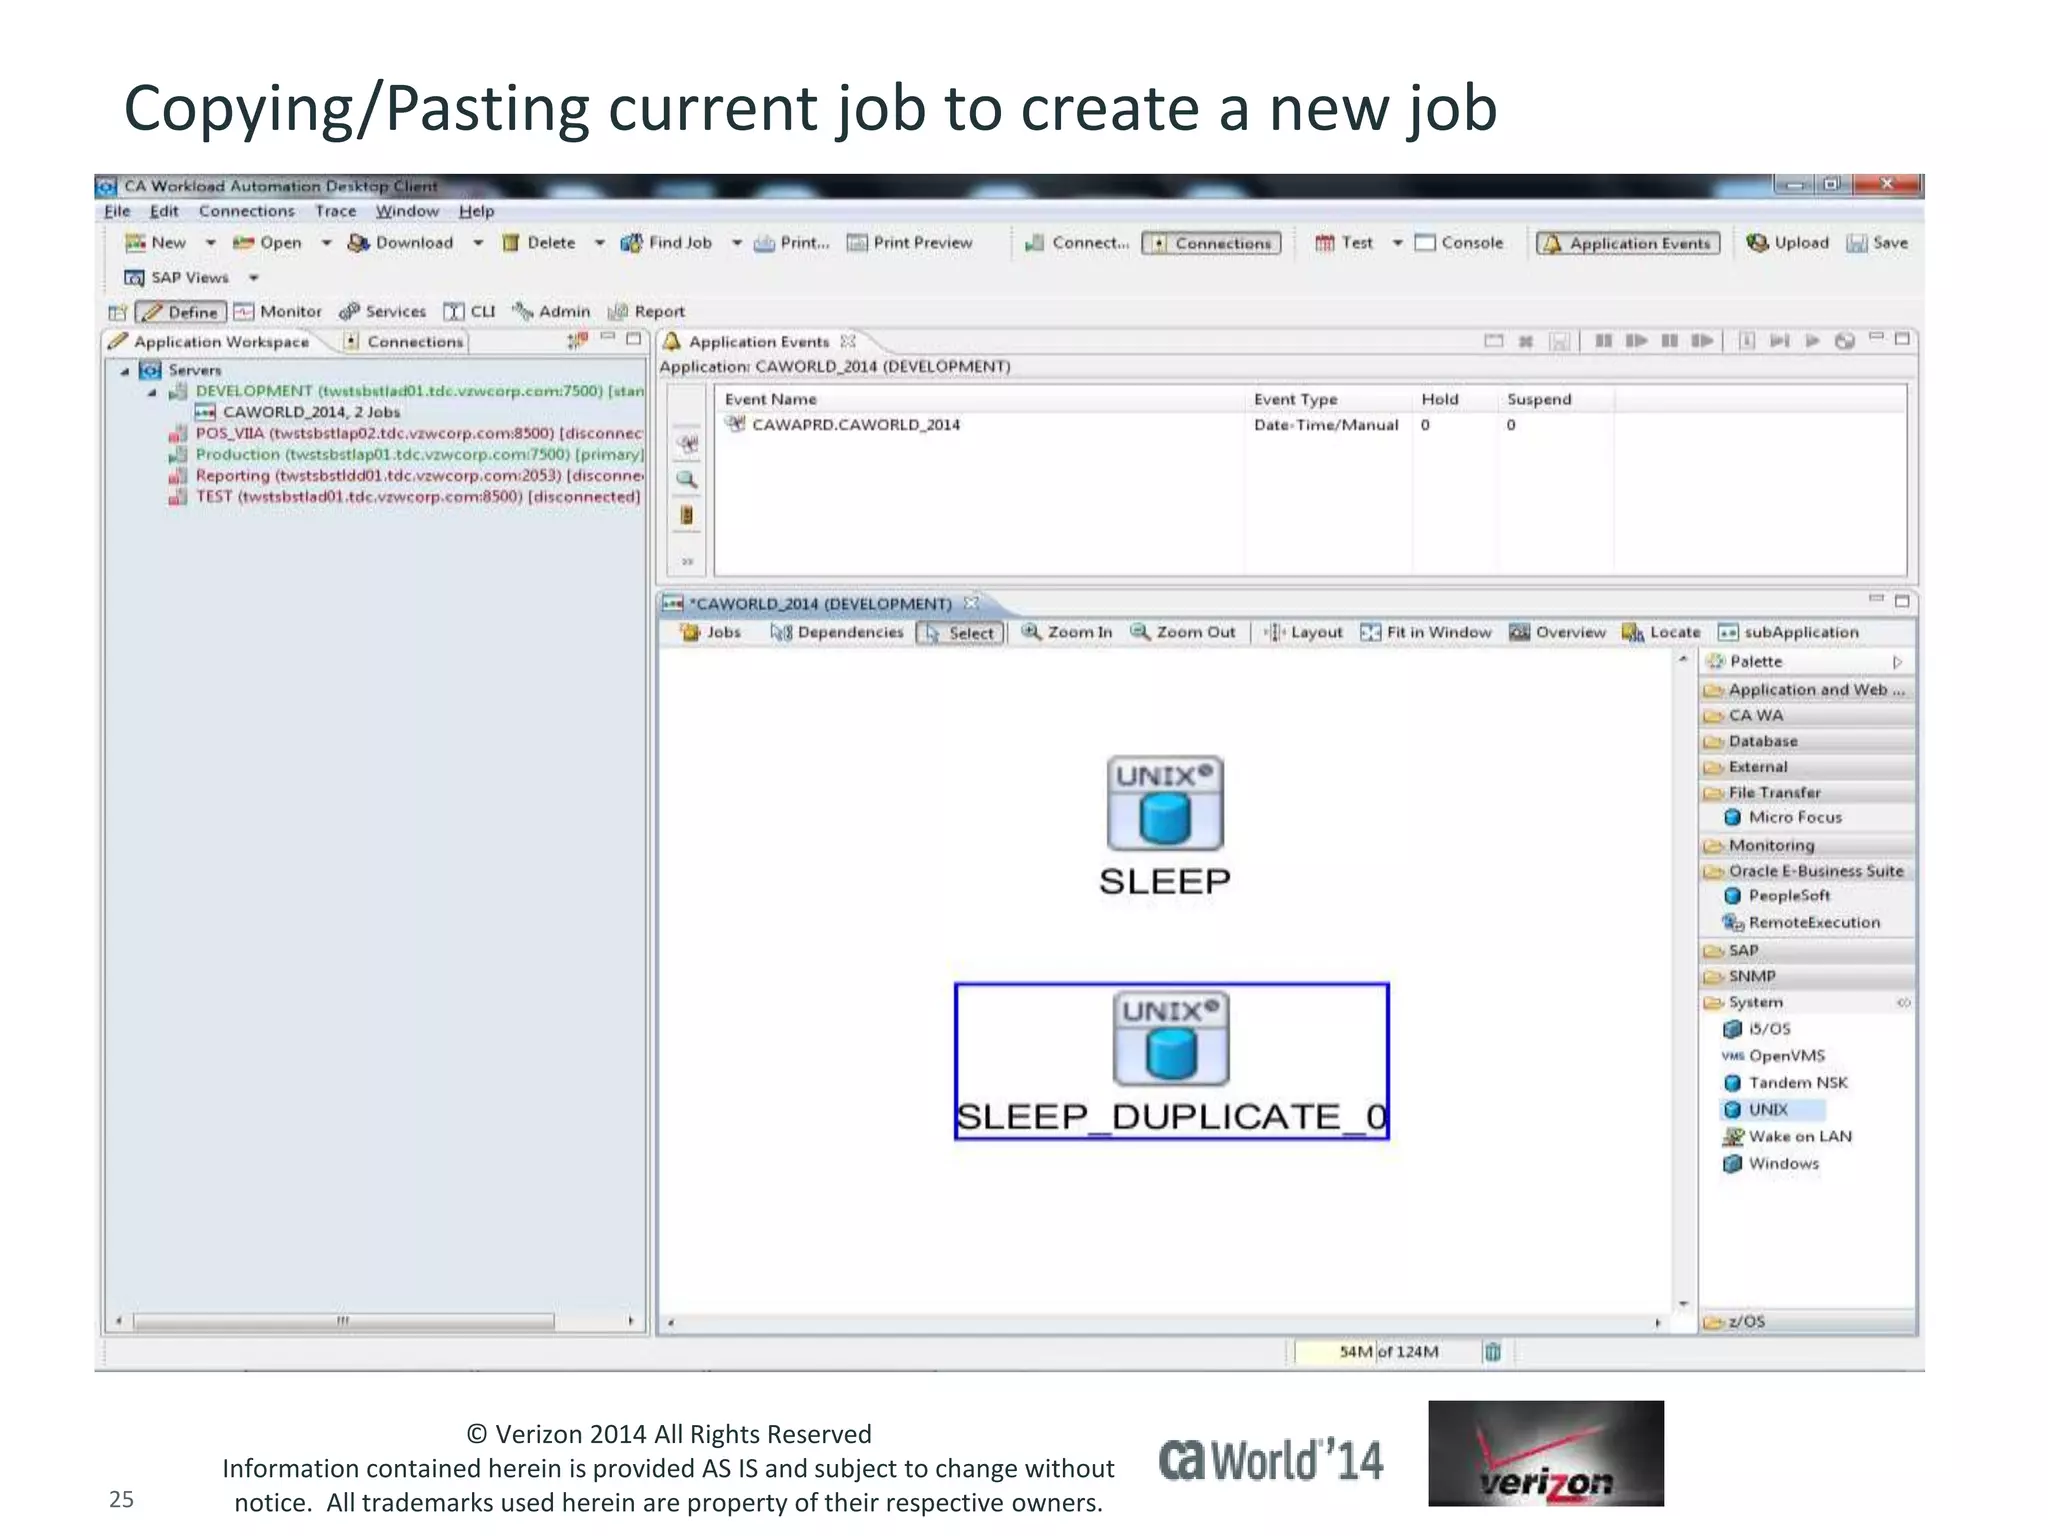2048x1536 pixels.
Task: Click the Locate tool
Action: coord(1661,632)
